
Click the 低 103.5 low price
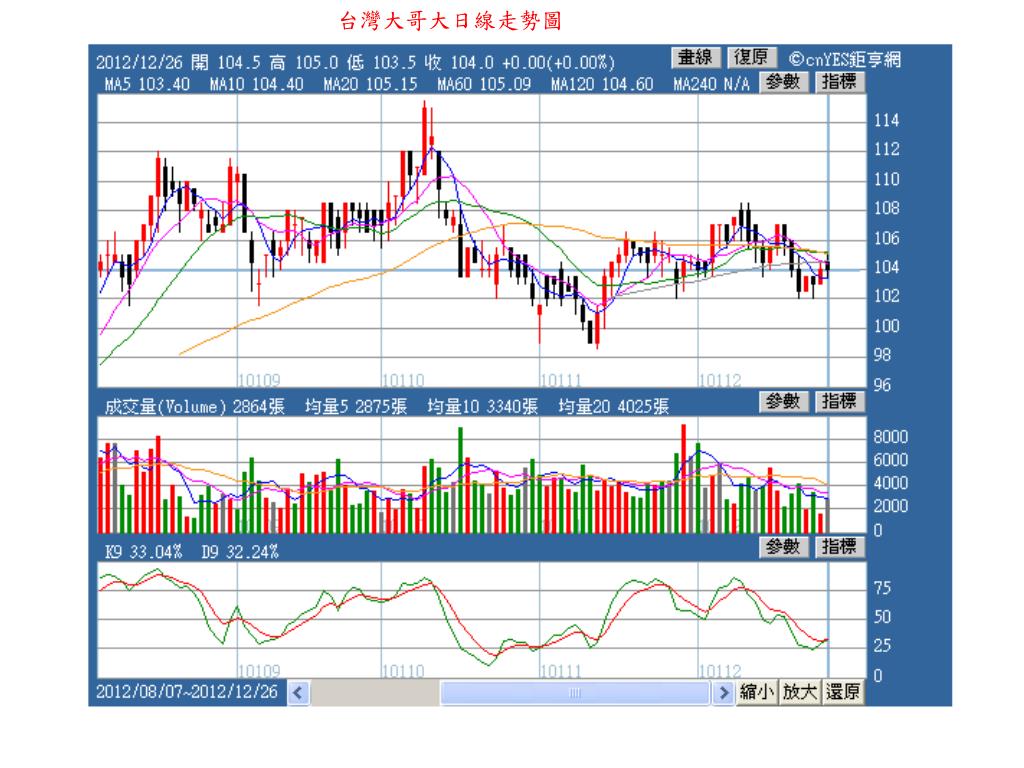[381, 63]
